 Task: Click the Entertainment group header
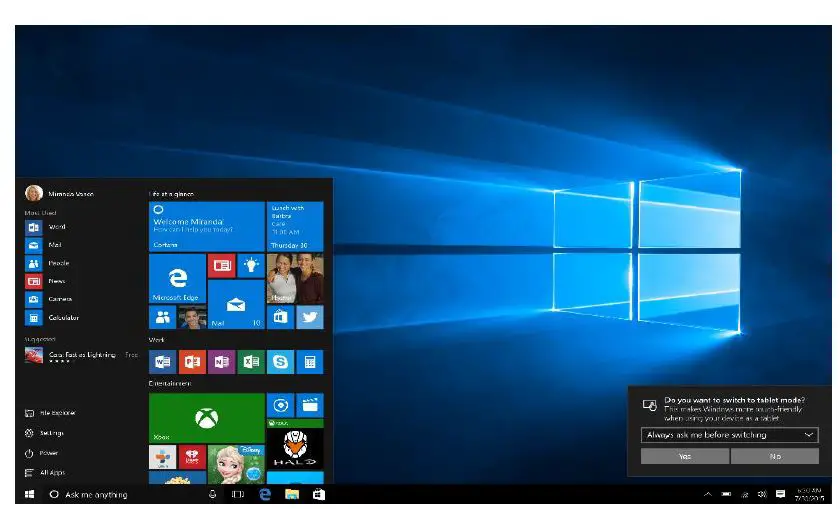170,384
